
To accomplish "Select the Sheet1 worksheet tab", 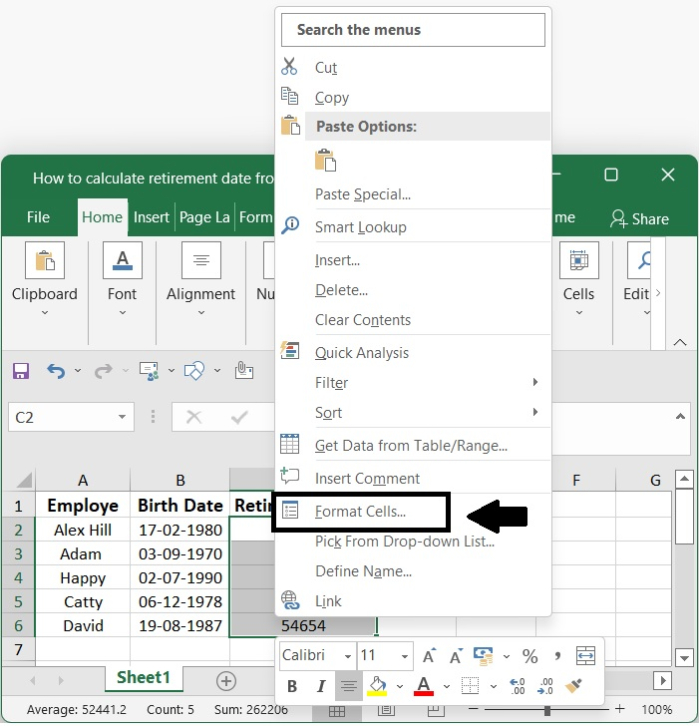I will click(x=144, y=677).
